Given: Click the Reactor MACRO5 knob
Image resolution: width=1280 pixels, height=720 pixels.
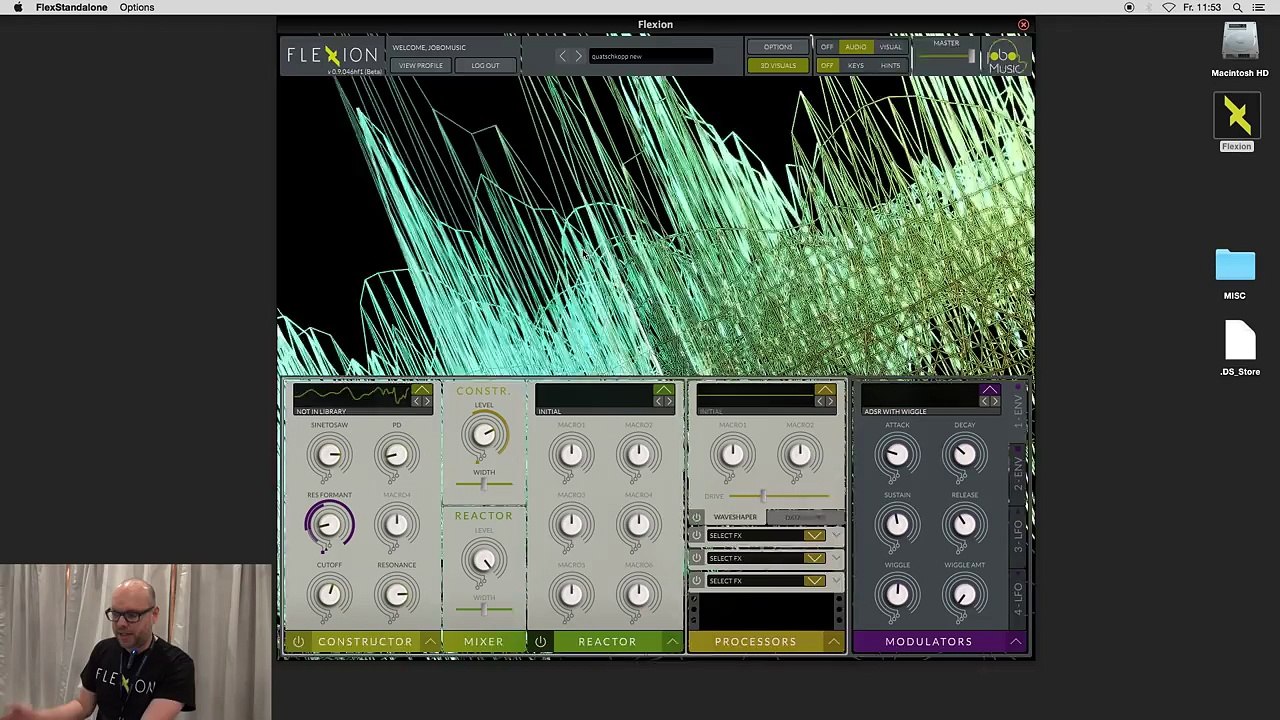Looking at the screenshot, I should 571,595.
